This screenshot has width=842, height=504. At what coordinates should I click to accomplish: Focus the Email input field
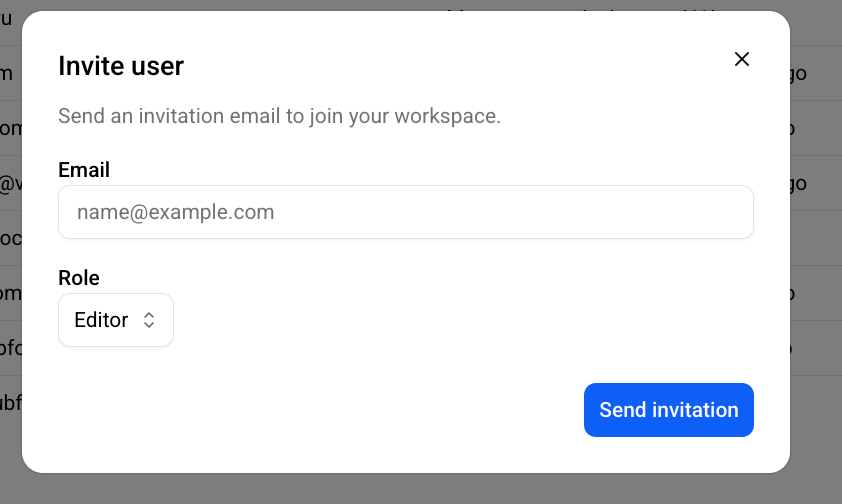click(405, 212)
